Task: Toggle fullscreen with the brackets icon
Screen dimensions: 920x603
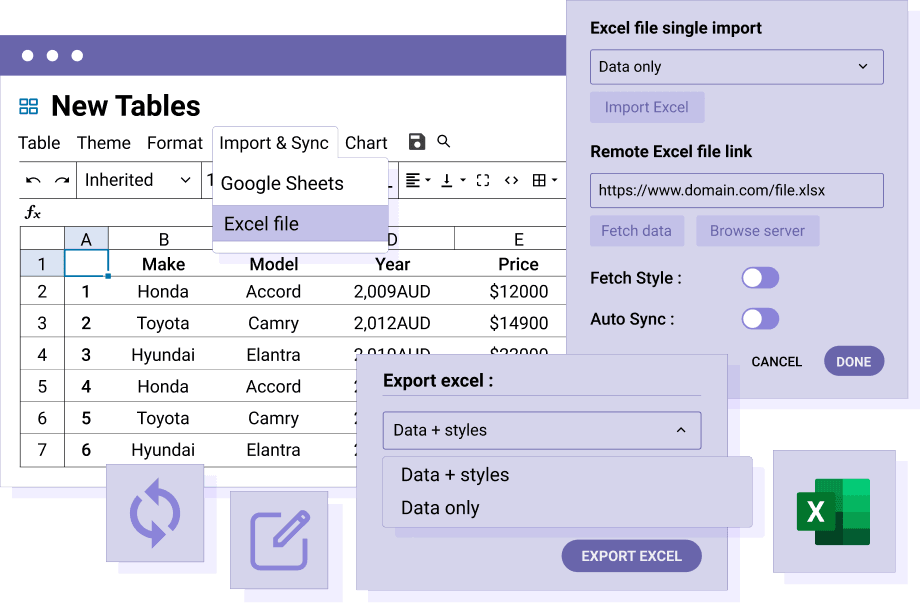Action: coord(483,180)
